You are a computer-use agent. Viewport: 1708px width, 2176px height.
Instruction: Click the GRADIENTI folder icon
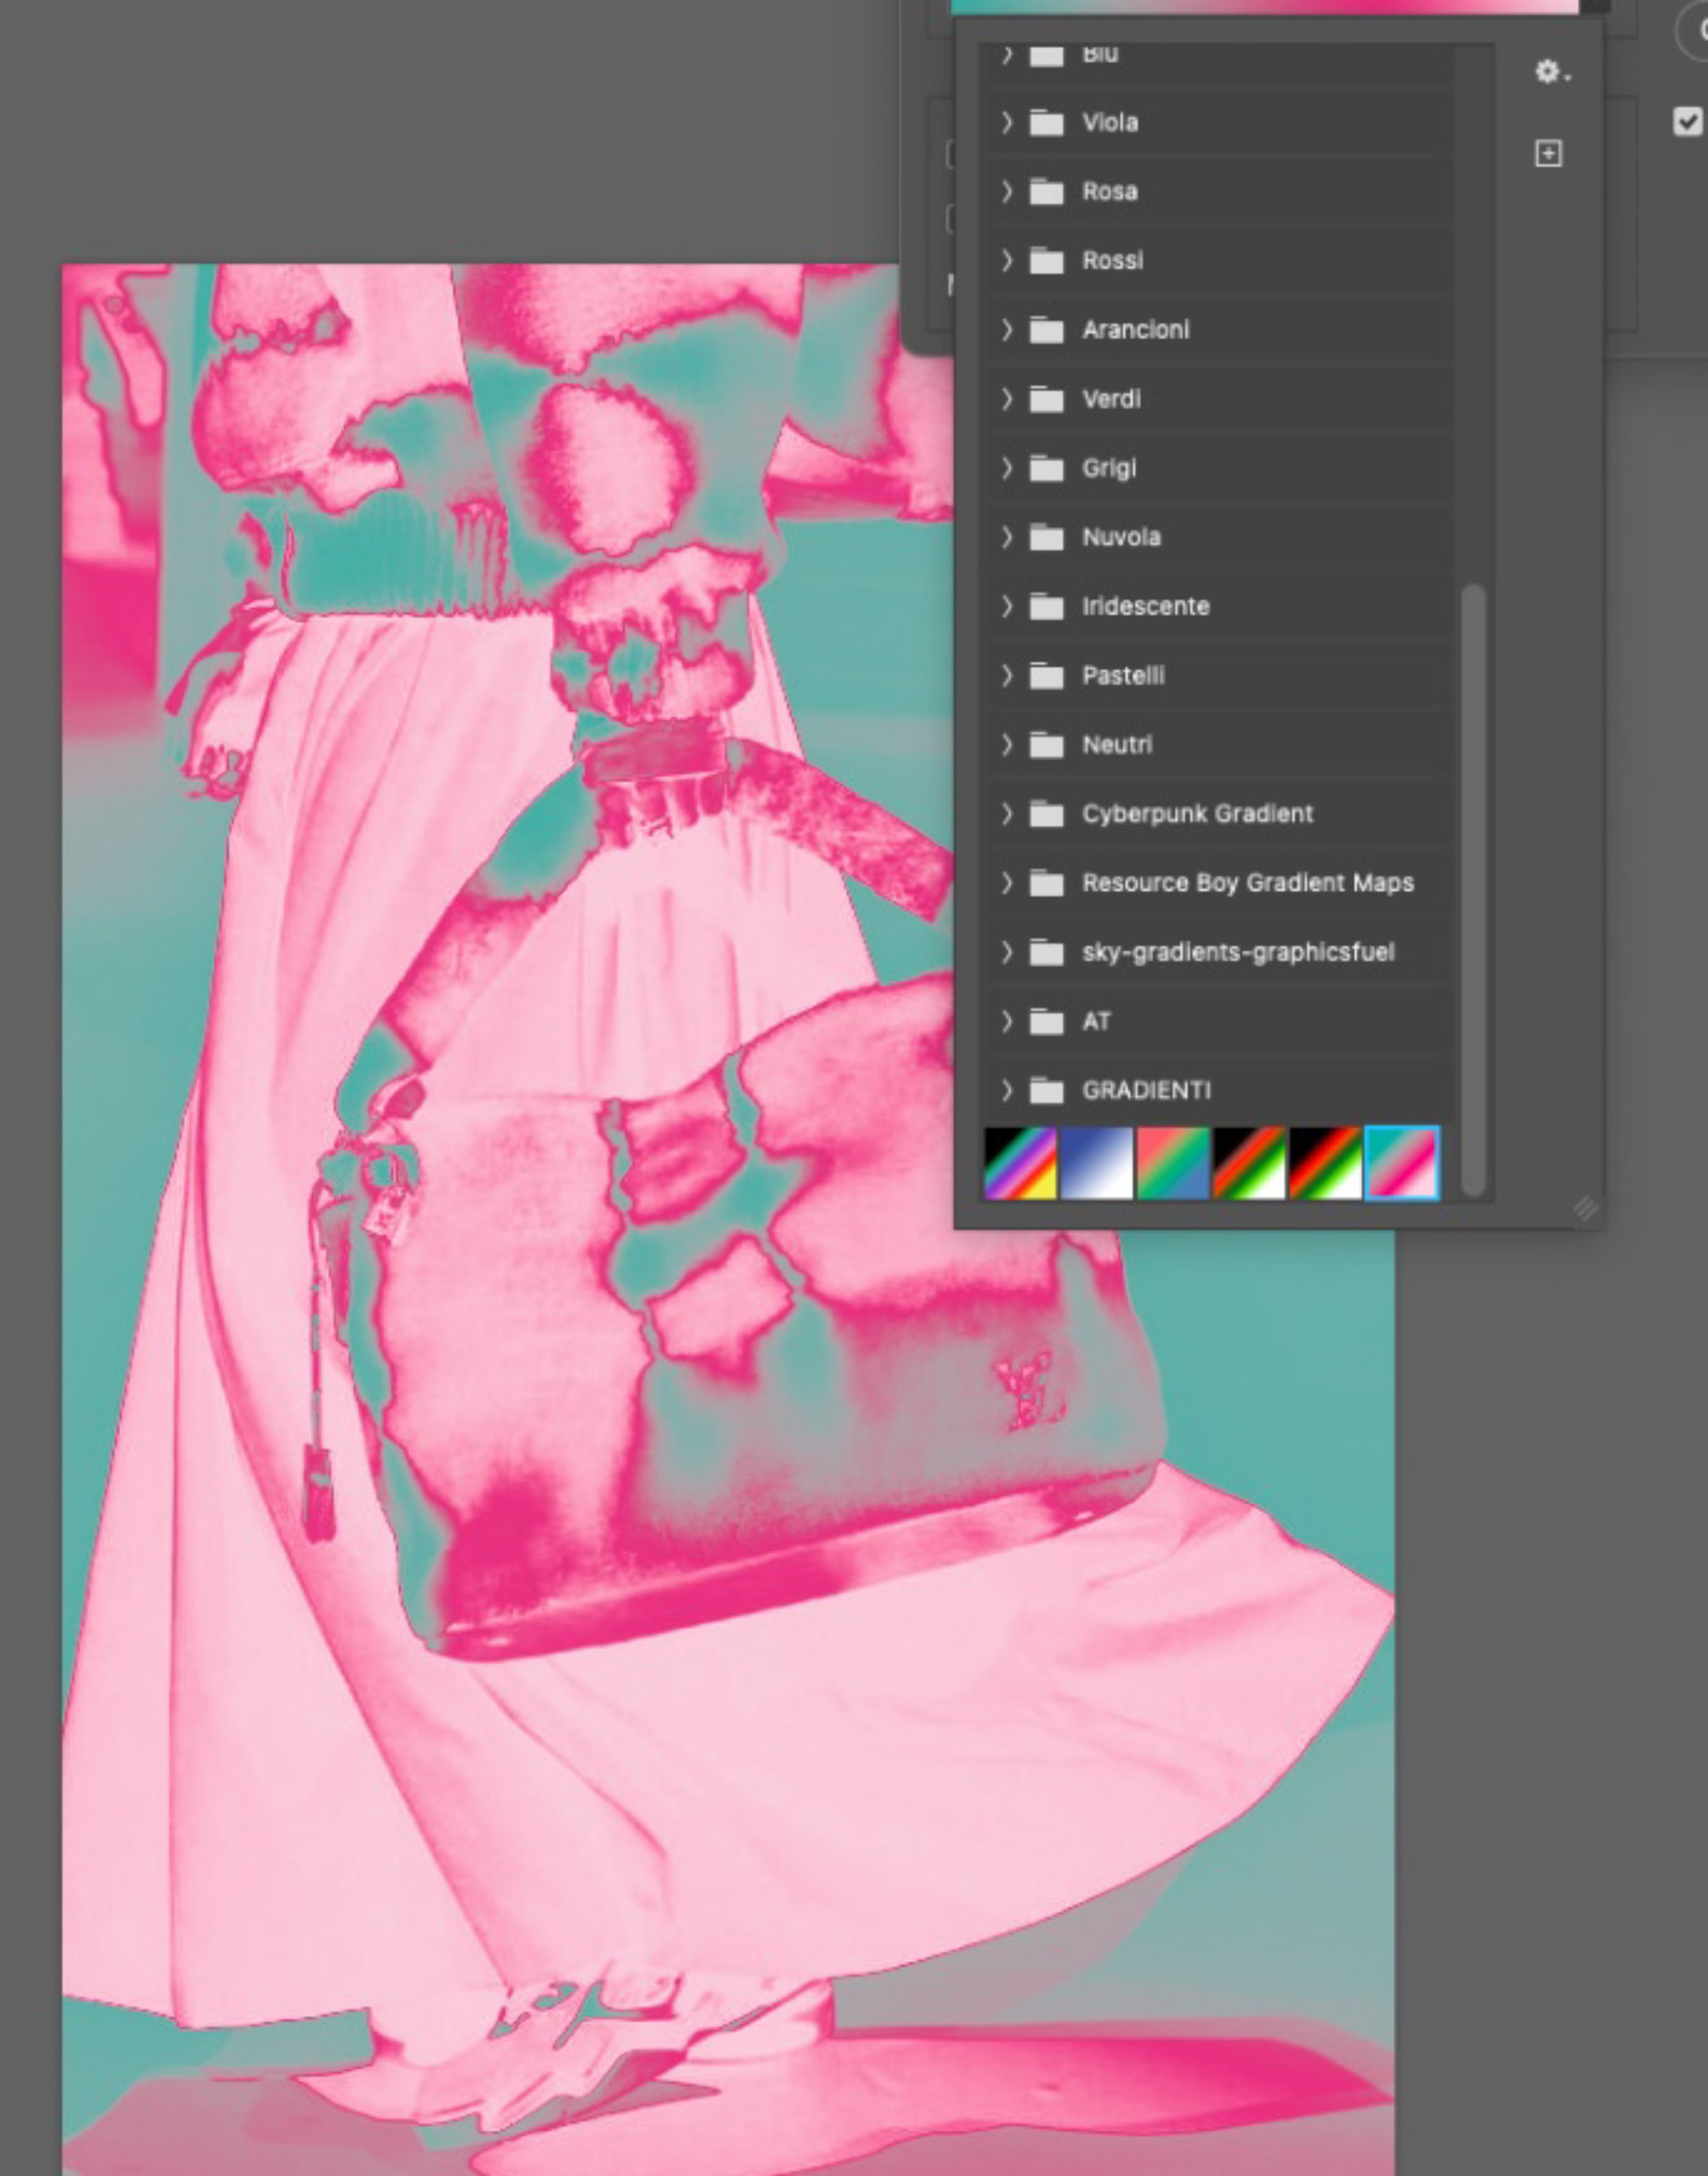pyautogui.click(x=1046, y=1090)
